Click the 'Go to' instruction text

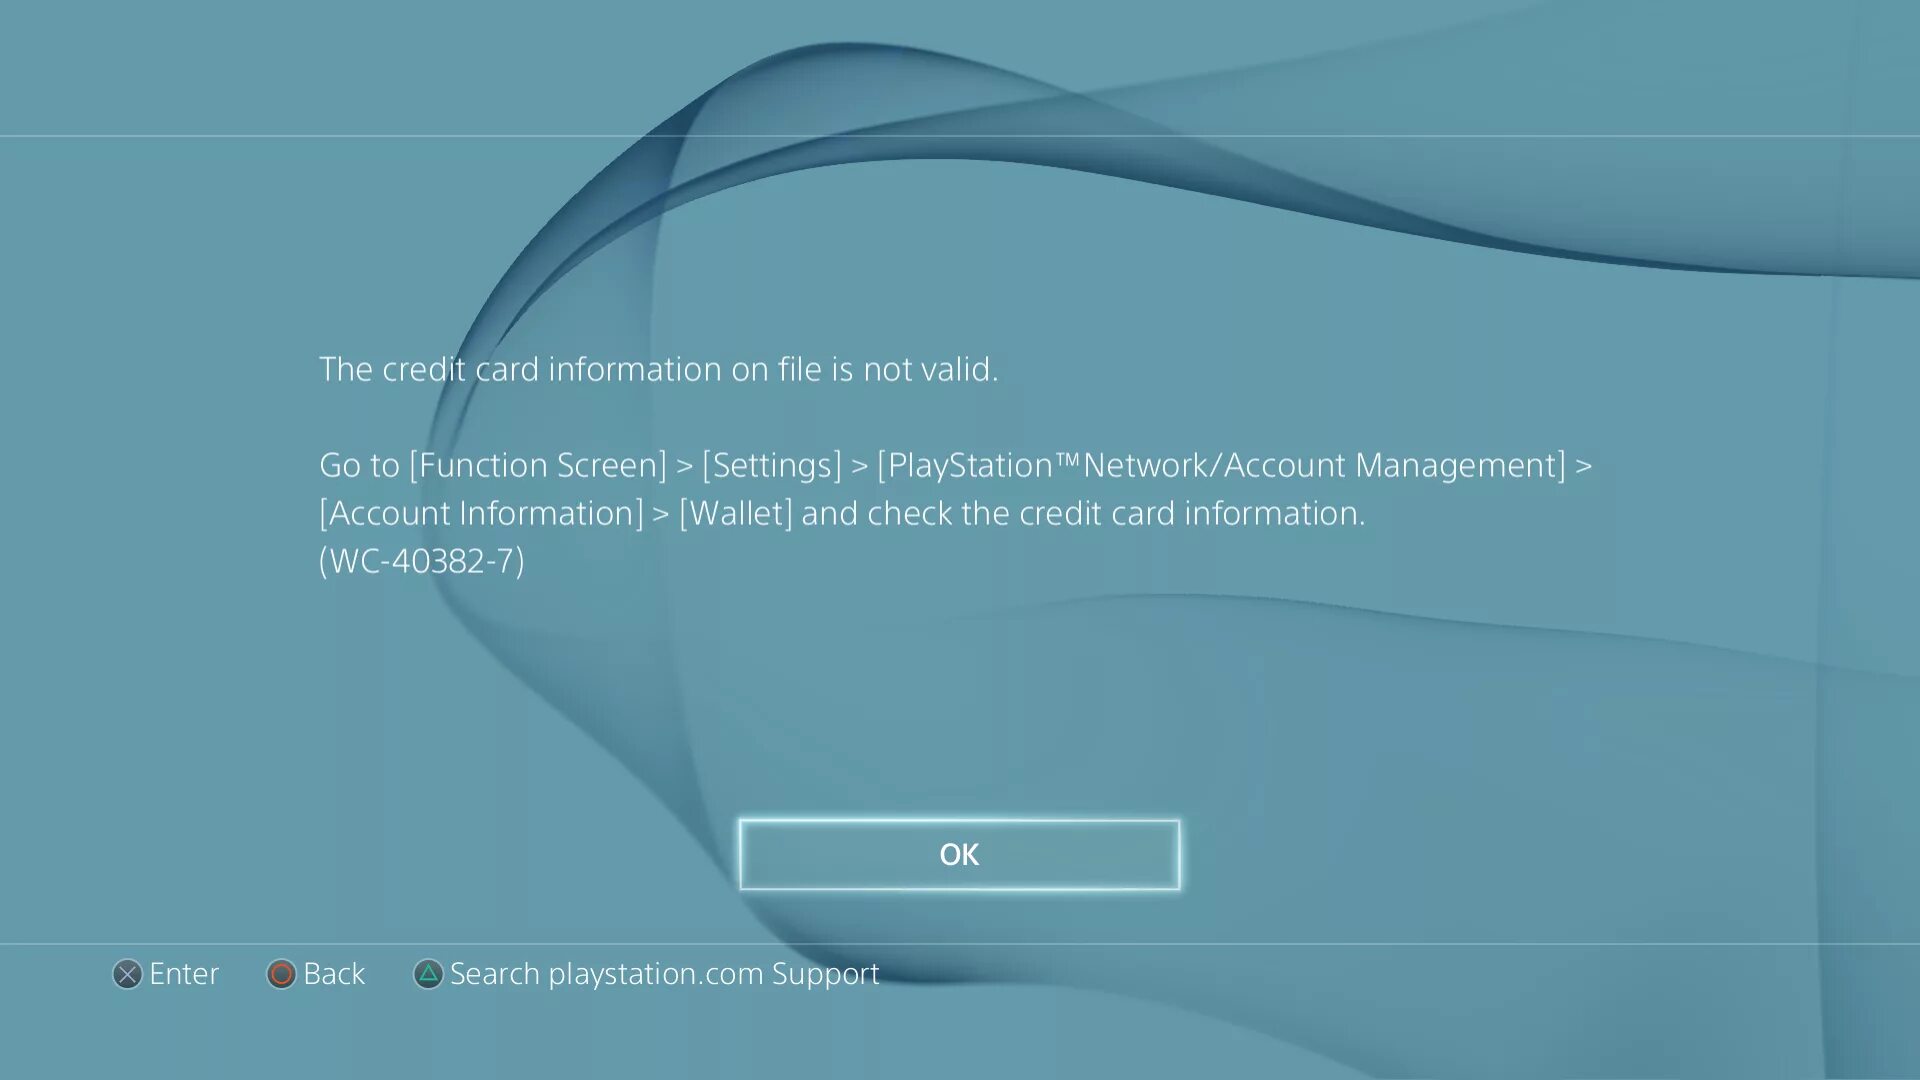point(359,466)
